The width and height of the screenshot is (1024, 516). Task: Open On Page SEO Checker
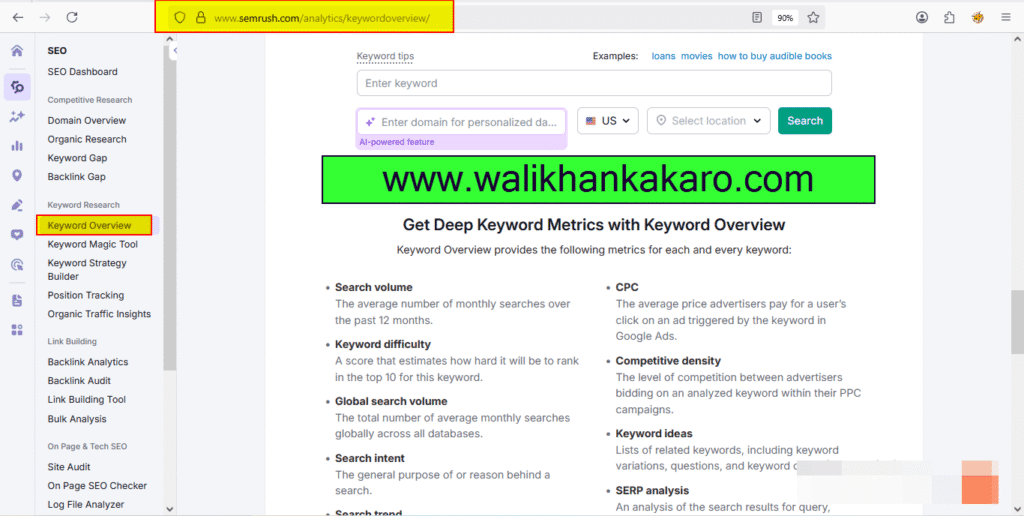[x=97, y=486]
